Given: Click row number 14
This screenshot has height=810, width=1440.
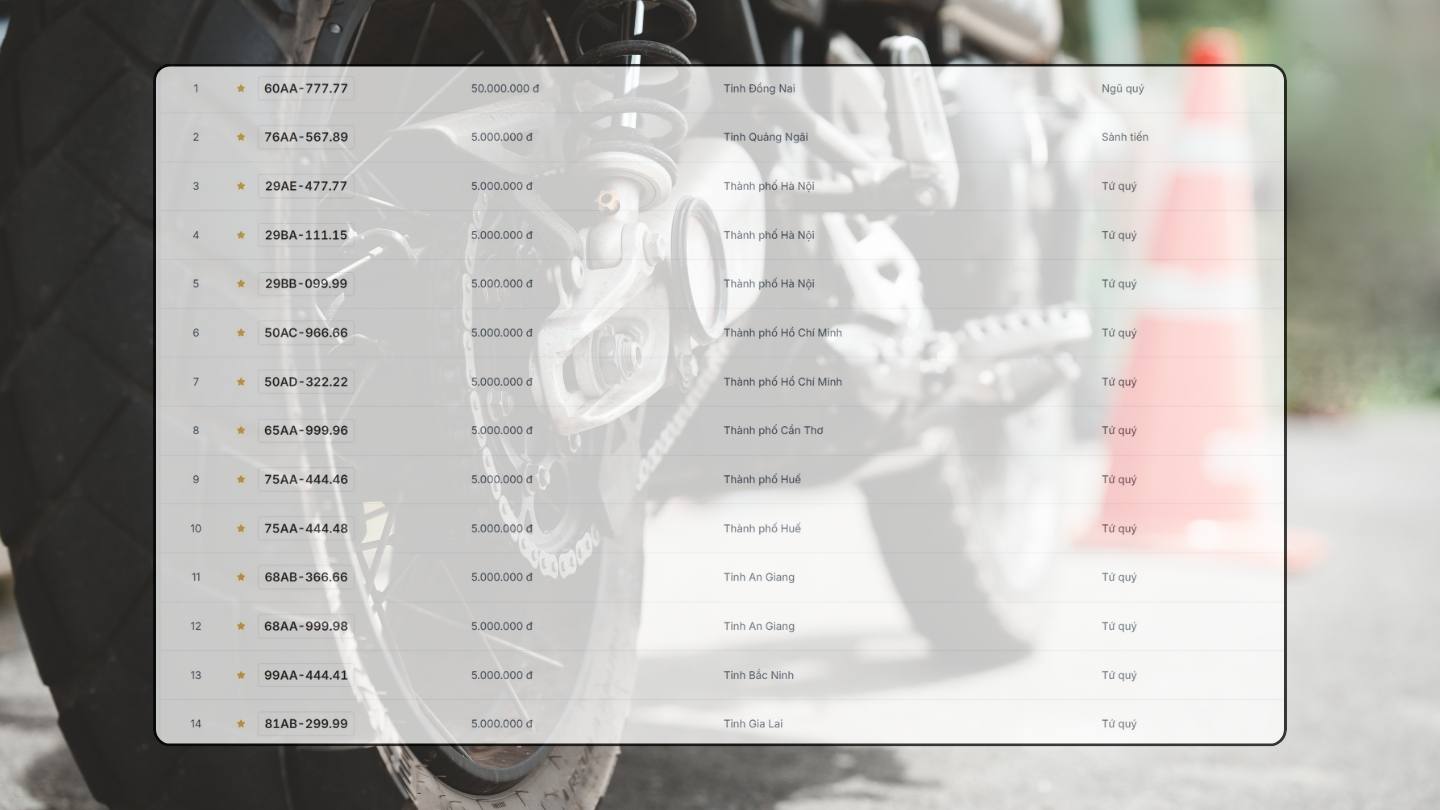Looking at the screenshot, I should 196,724.
